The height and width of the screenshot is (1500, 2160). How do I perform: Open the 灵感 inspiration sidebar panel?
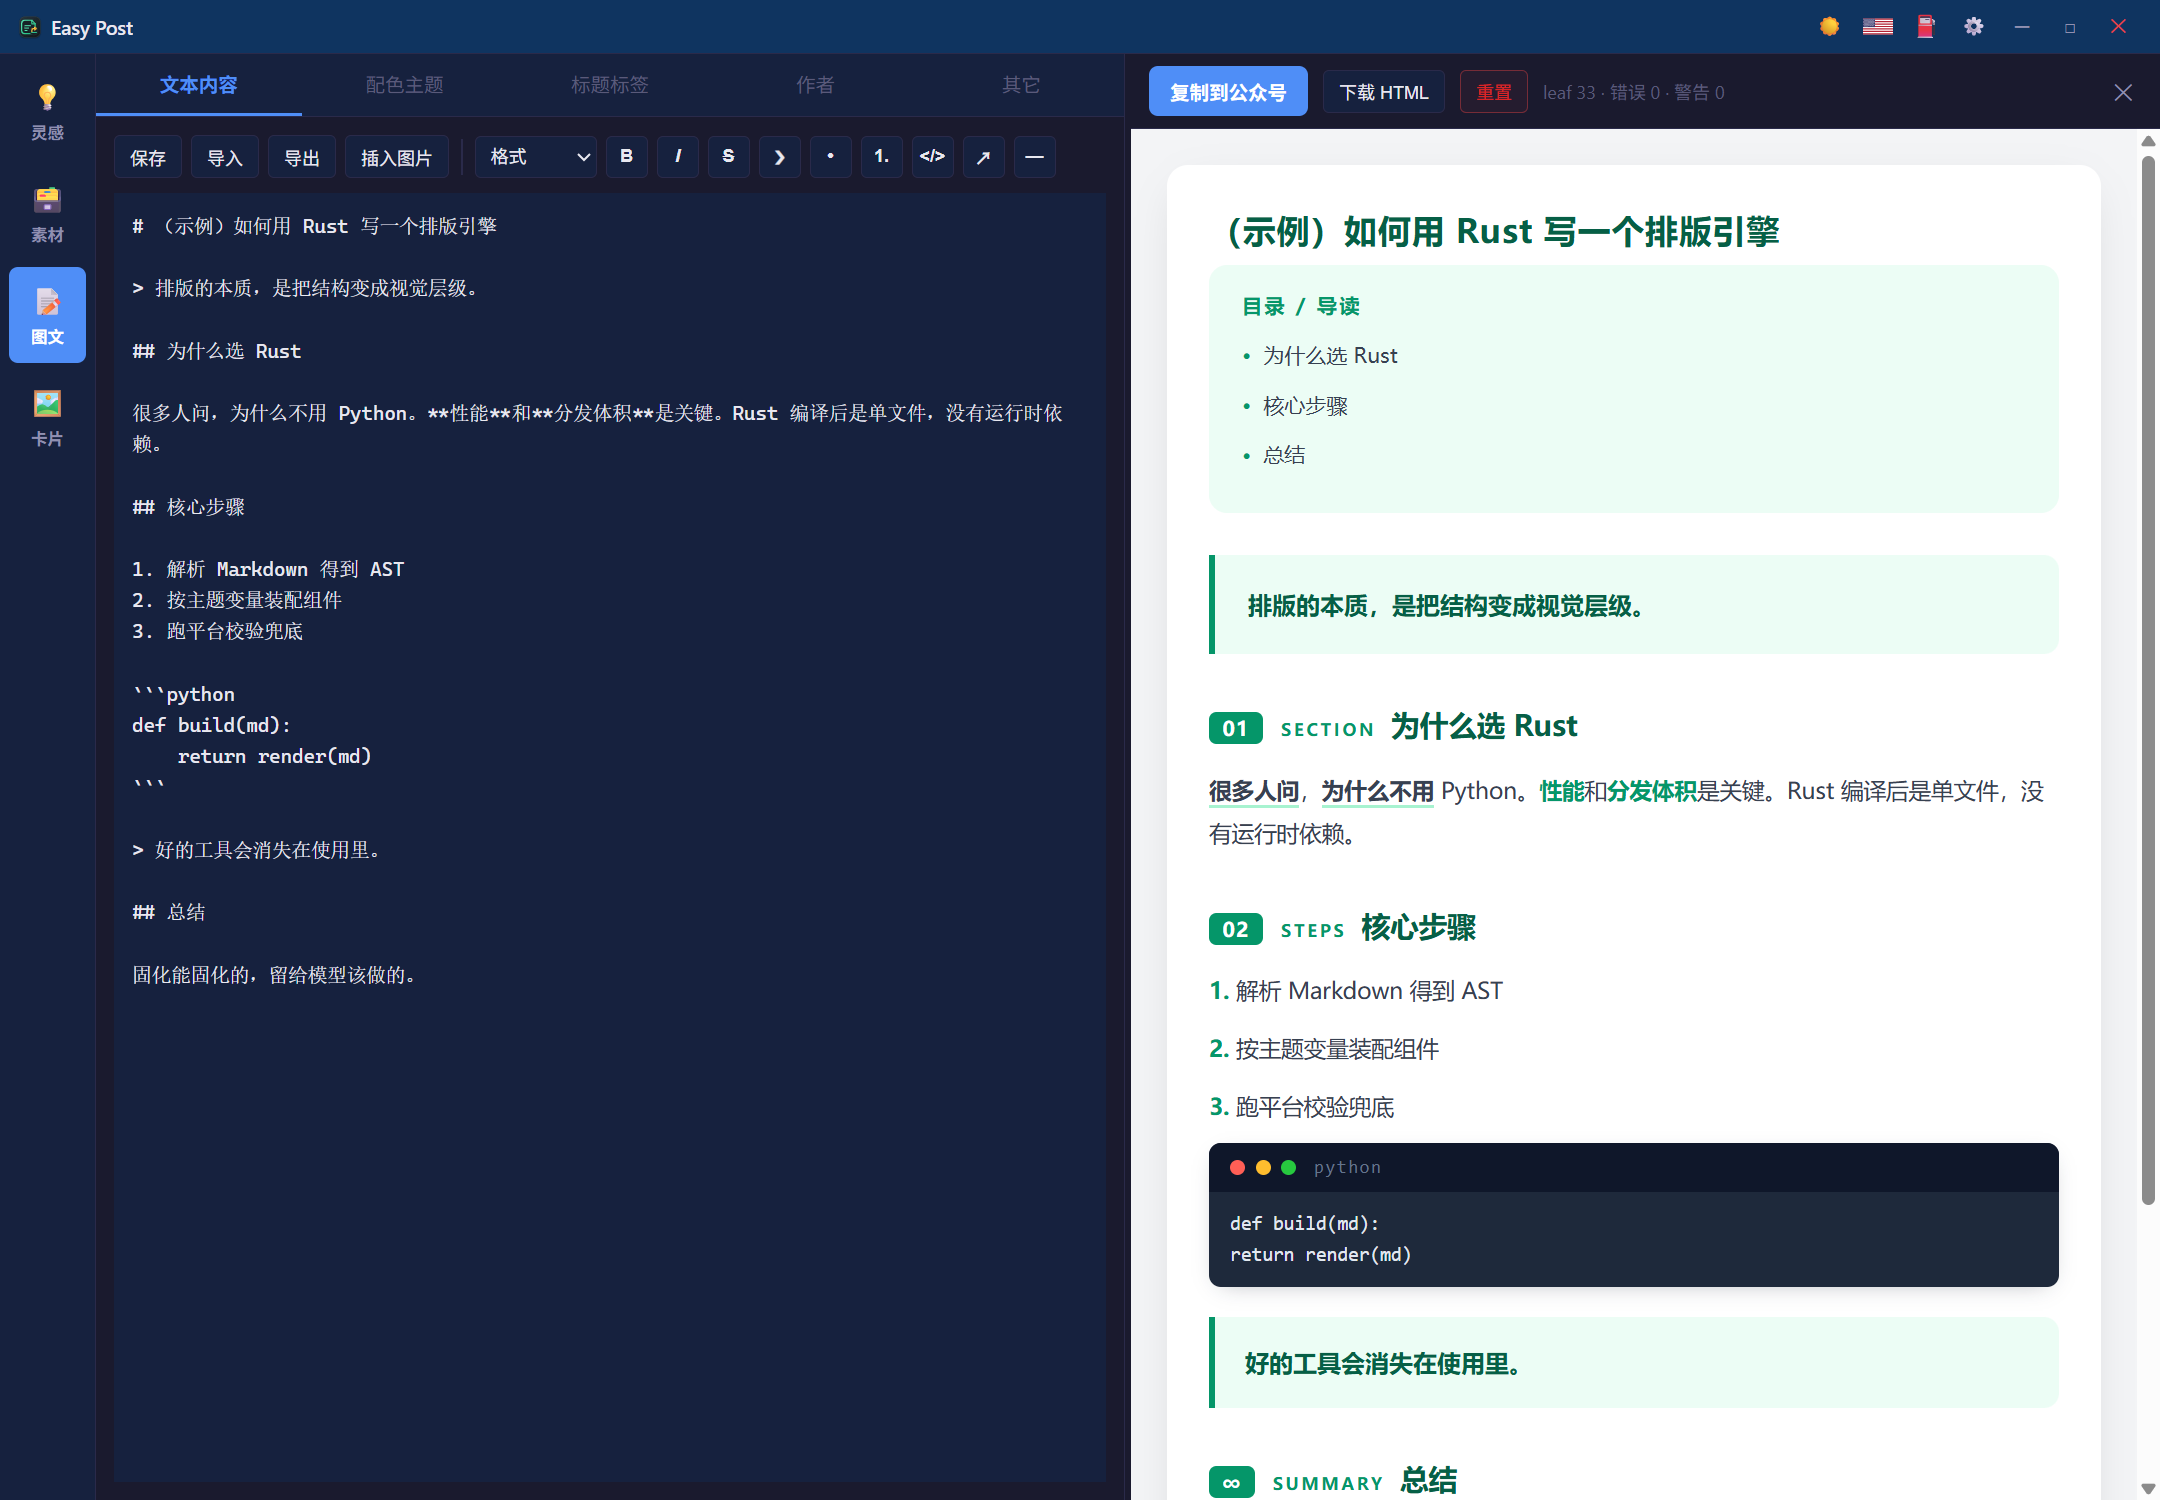(x=47, y=111)
